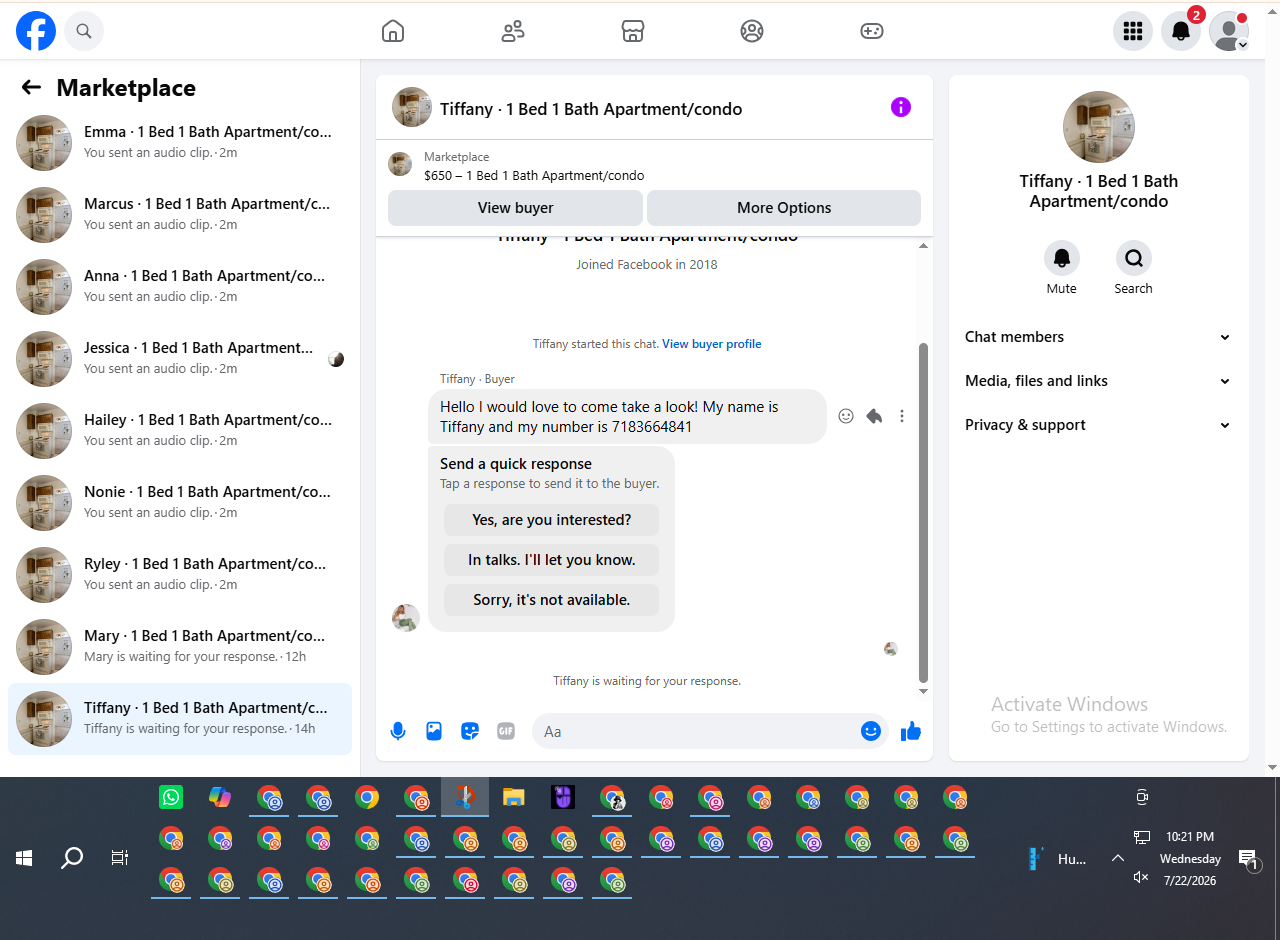React to Tiffany's message with emoji icon
Screen dimensions: 1280x940
tap(846, 416)
